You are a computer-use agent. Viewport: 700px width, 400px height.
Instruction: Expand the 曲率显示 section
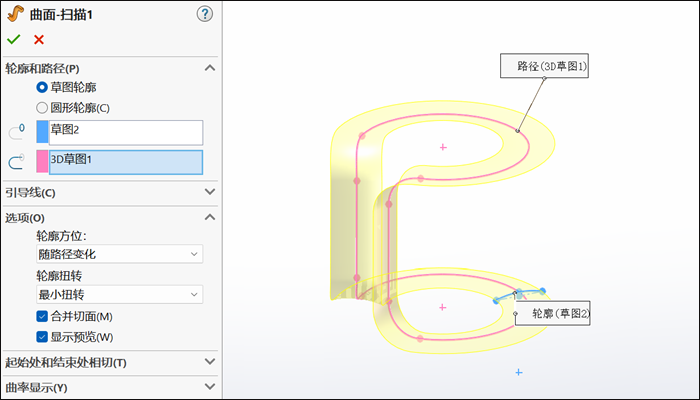(209, 386)
